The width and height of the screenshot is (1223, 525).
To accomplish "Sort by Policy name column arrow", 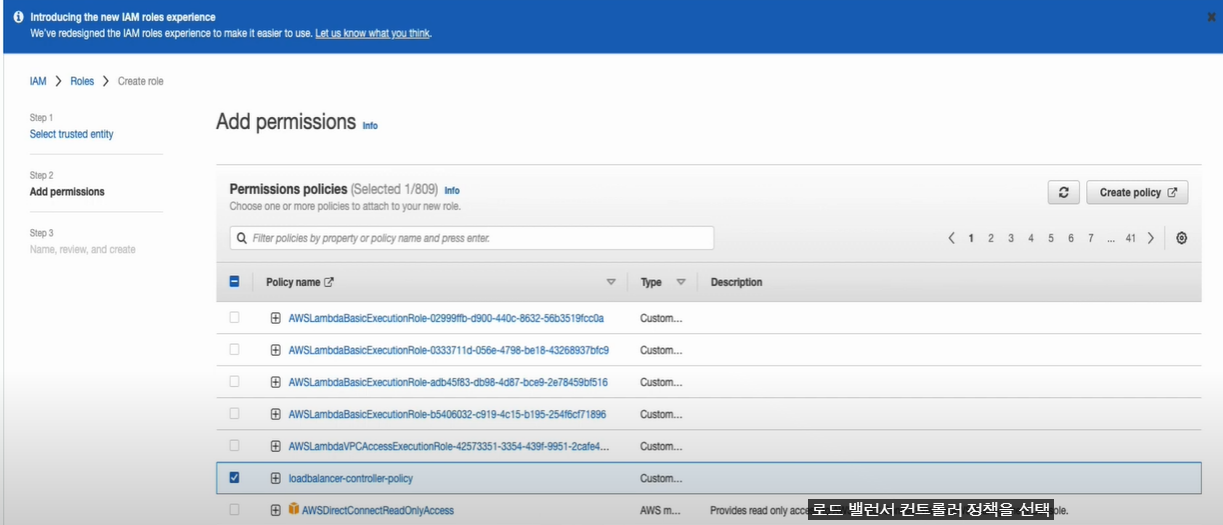I will coord(611,282).
